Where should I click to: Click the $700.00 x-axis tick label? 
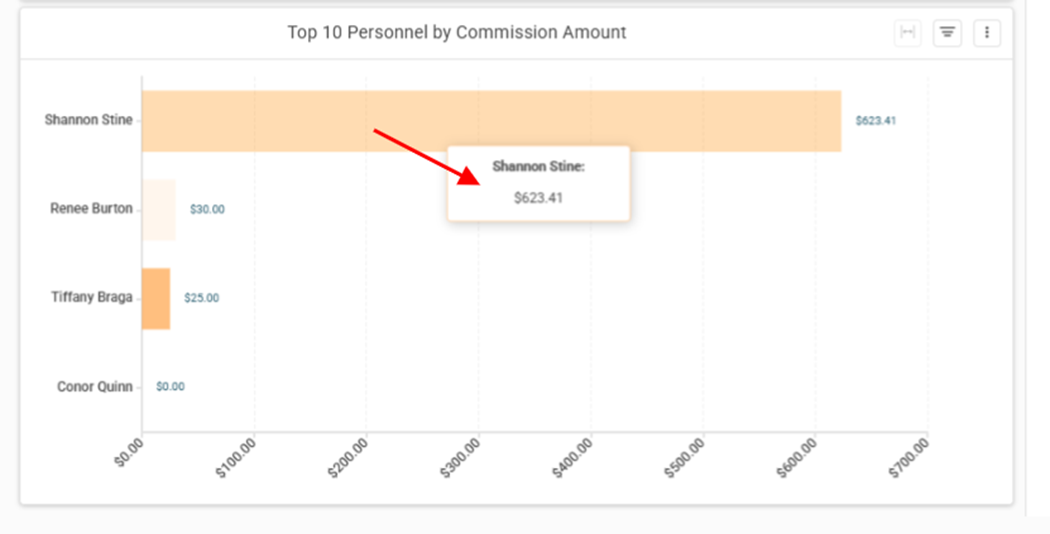909,458
